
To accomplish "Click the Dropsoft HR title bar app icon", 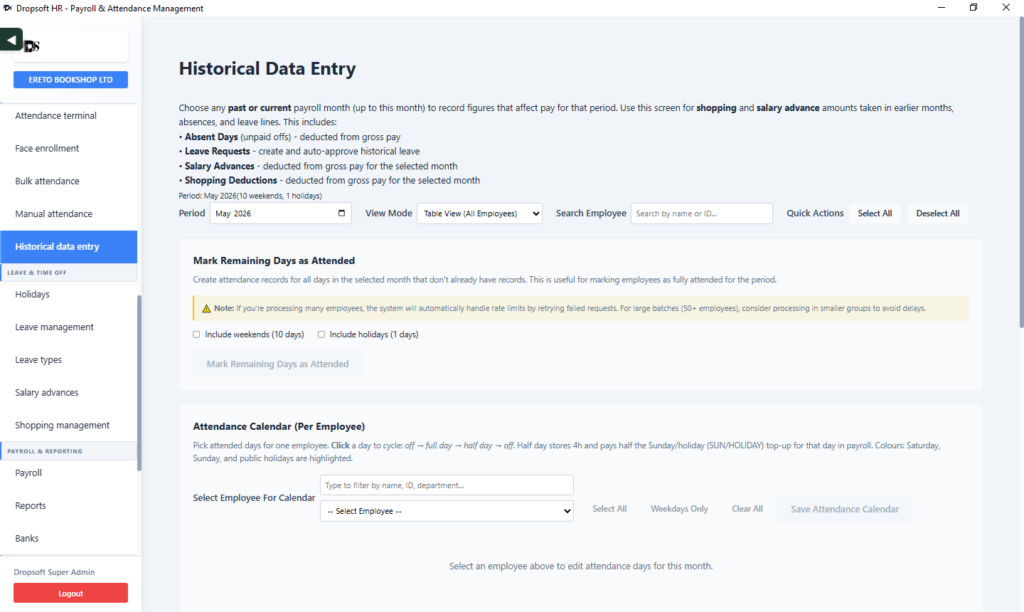I will [8, 8].
